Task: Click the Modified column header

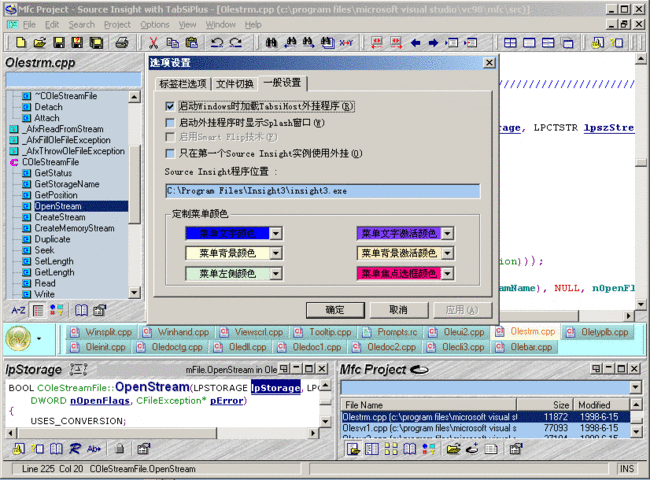Action: click(601, 405)
